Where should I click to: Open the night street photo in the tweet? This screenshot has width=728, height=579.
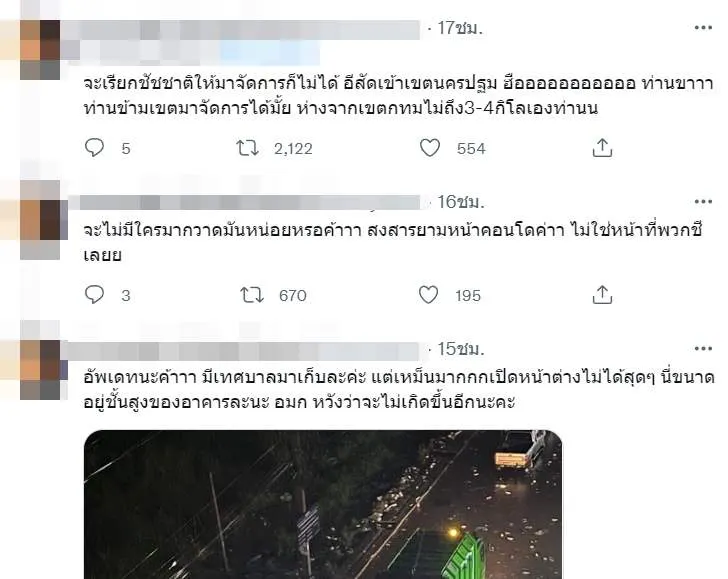(x=323, y=504)
